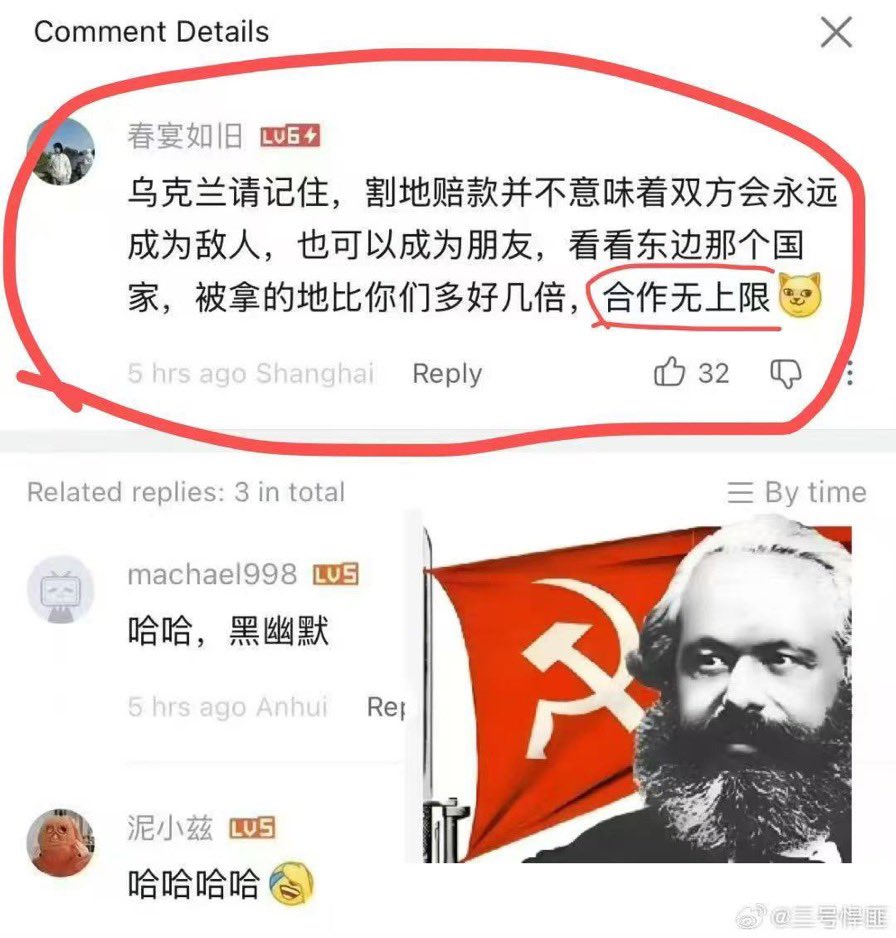
Task: Open the top commenter's avatar
Action: click(x=61, y=151)
